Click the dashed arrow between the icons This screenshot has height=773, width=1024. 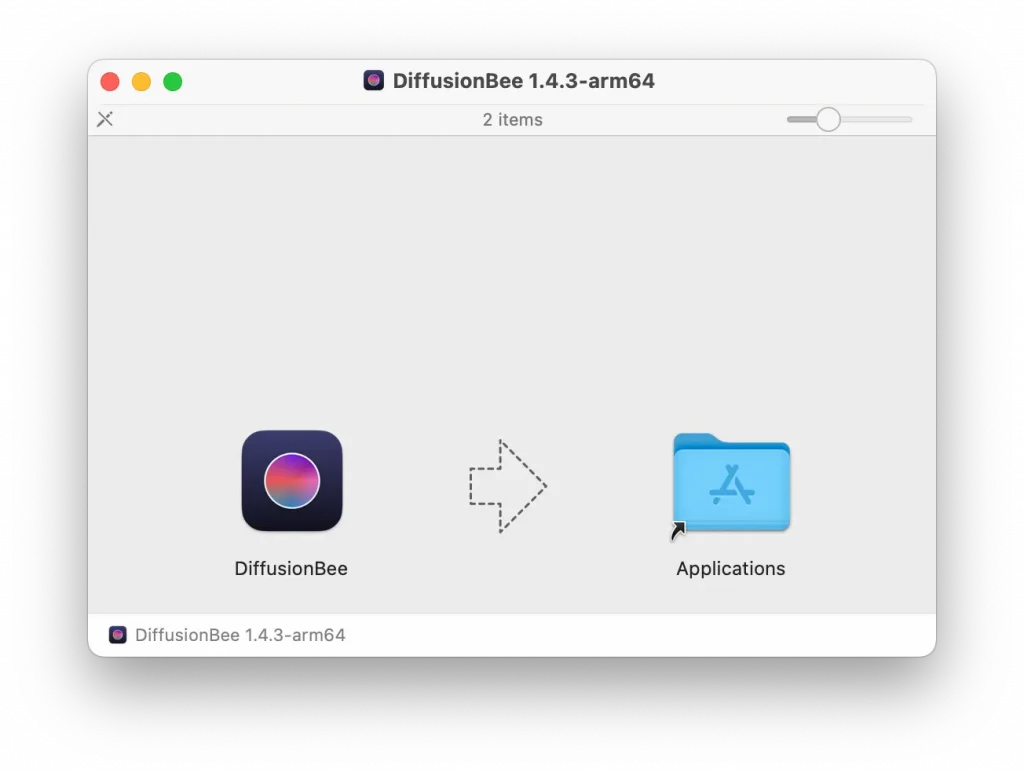(x=508, y=486)
